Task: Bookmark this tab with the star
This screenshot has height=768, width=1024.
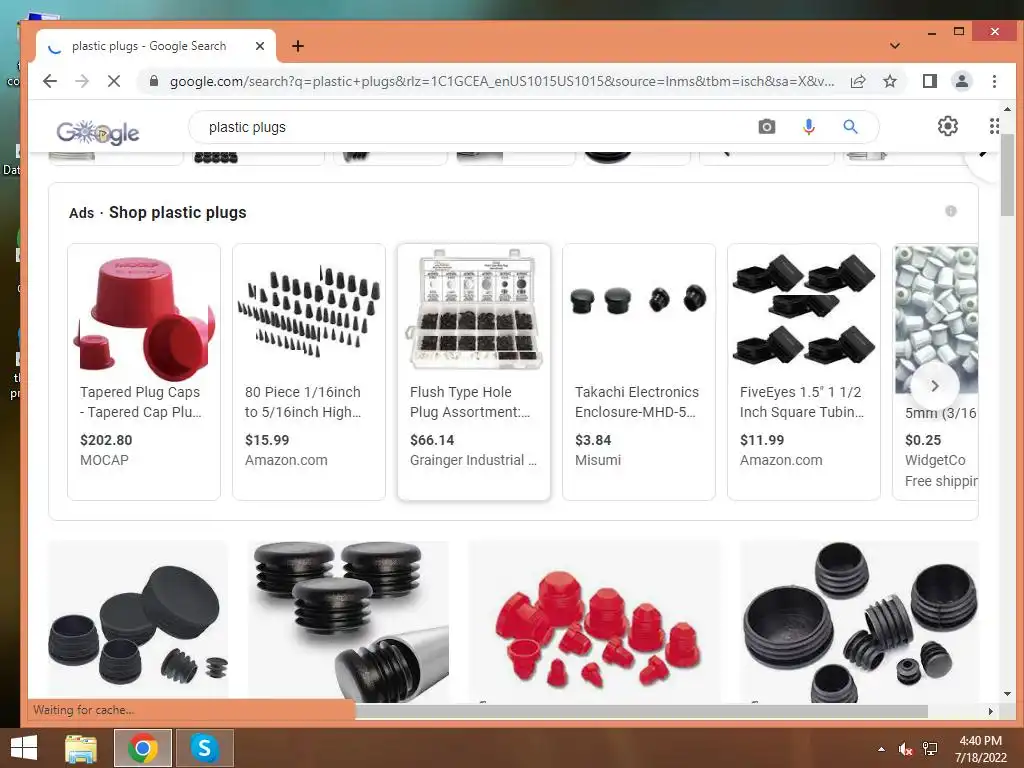Action: [889, 81]
